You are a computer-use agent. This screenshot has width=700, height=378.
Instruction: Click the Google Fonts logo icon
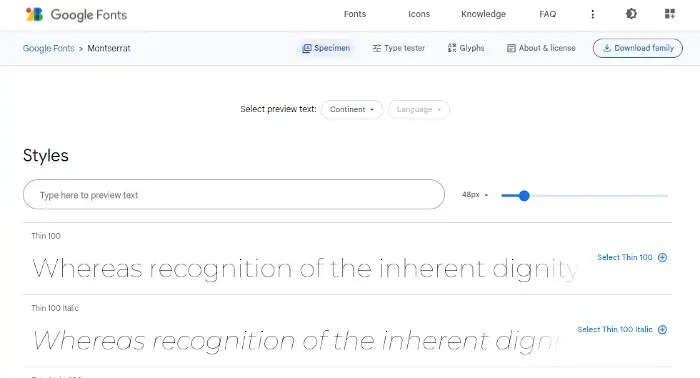34,14
